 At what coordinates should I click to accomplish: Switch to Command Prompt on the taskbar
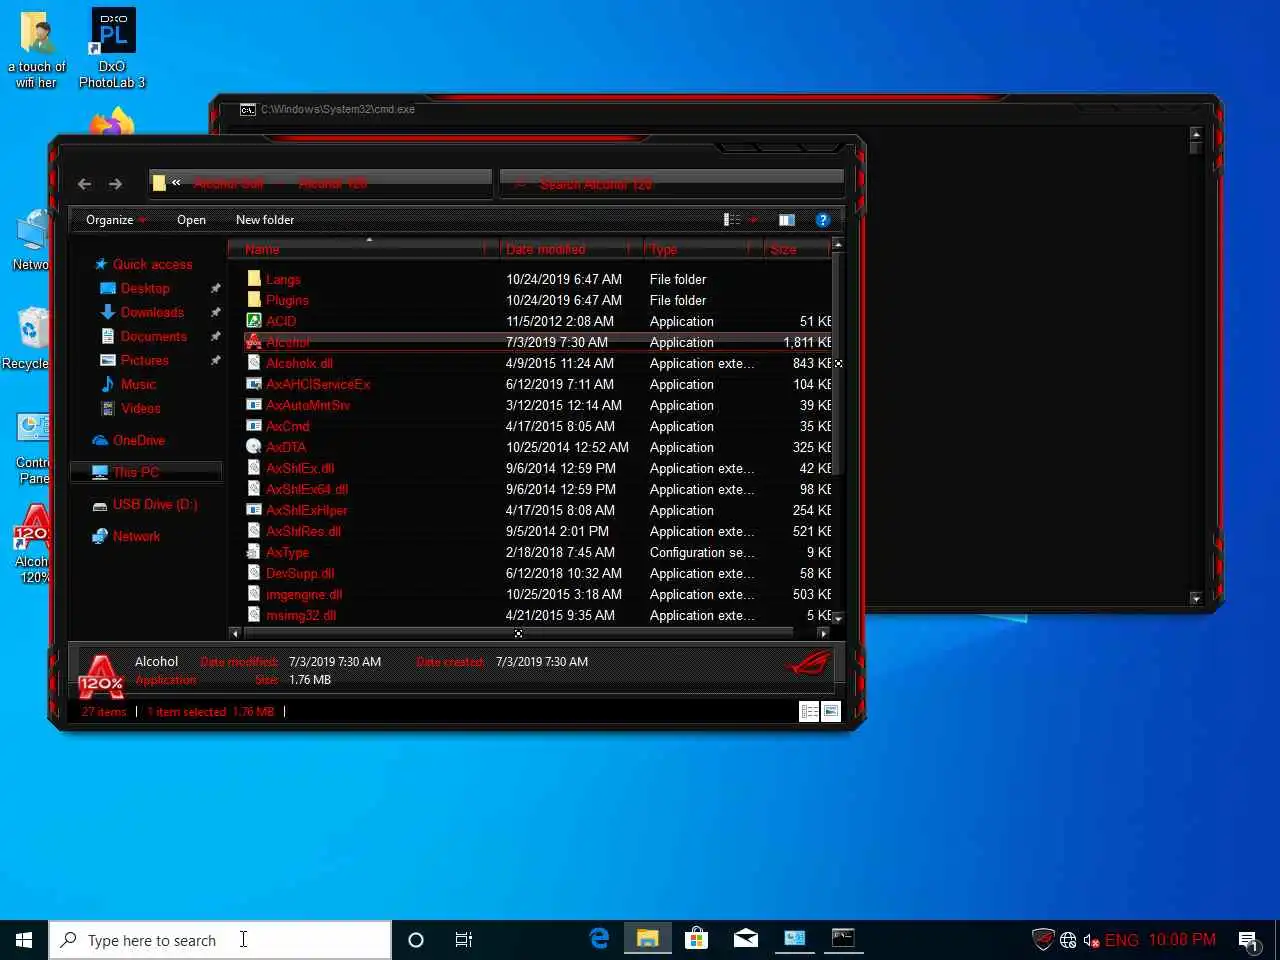[x=843, y=939]
